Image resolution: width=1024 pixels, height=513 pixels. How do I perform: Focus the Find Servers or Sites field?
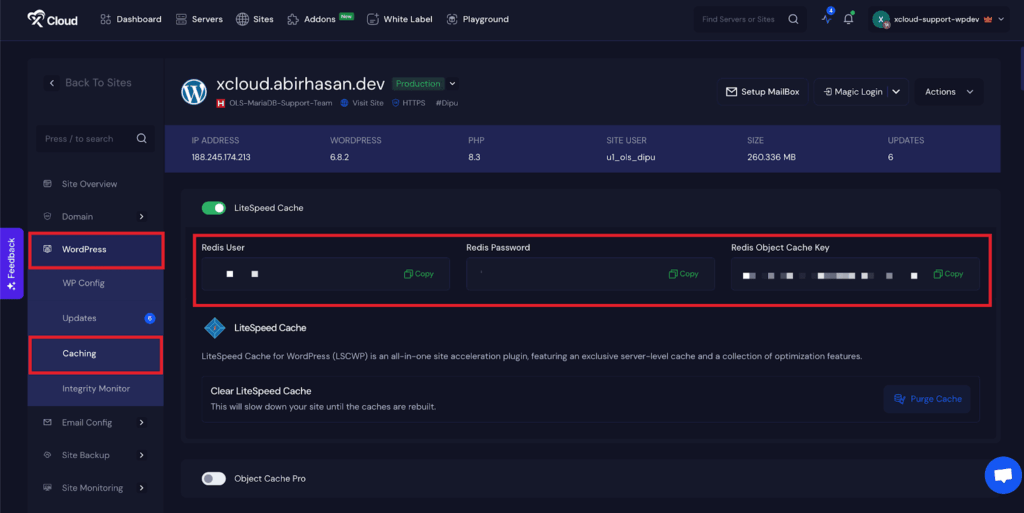pos(742,19)
